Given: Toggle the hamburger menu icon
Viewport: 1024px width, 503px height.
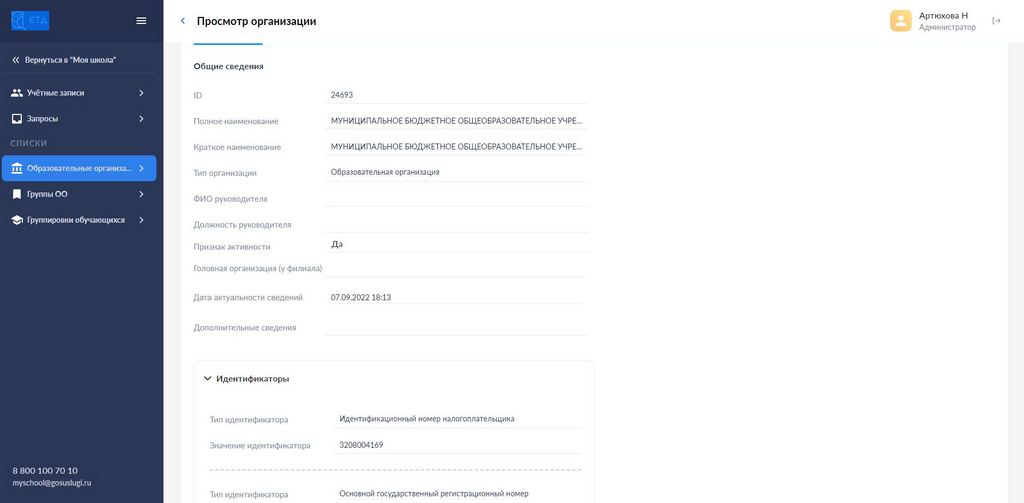Looking at the screenshot, I should coord(141,21).
